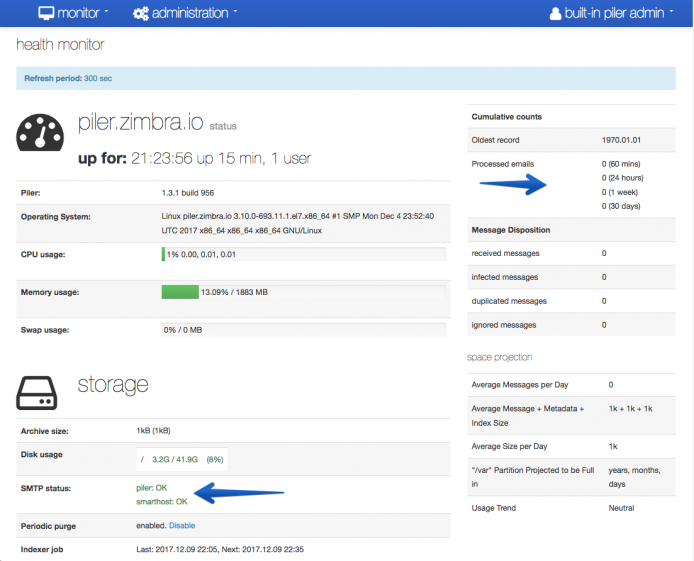Image resolution: width=694 pixels, height=561 pixels.
Task: Click the '0 (24 hours)' processed emails value
Action: coord(622,177)
